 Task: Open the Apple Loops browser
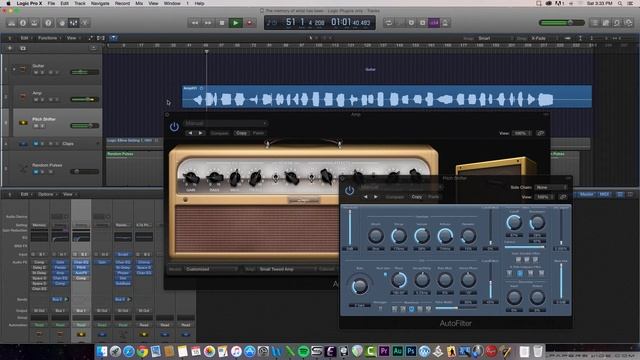coord(617,23)
